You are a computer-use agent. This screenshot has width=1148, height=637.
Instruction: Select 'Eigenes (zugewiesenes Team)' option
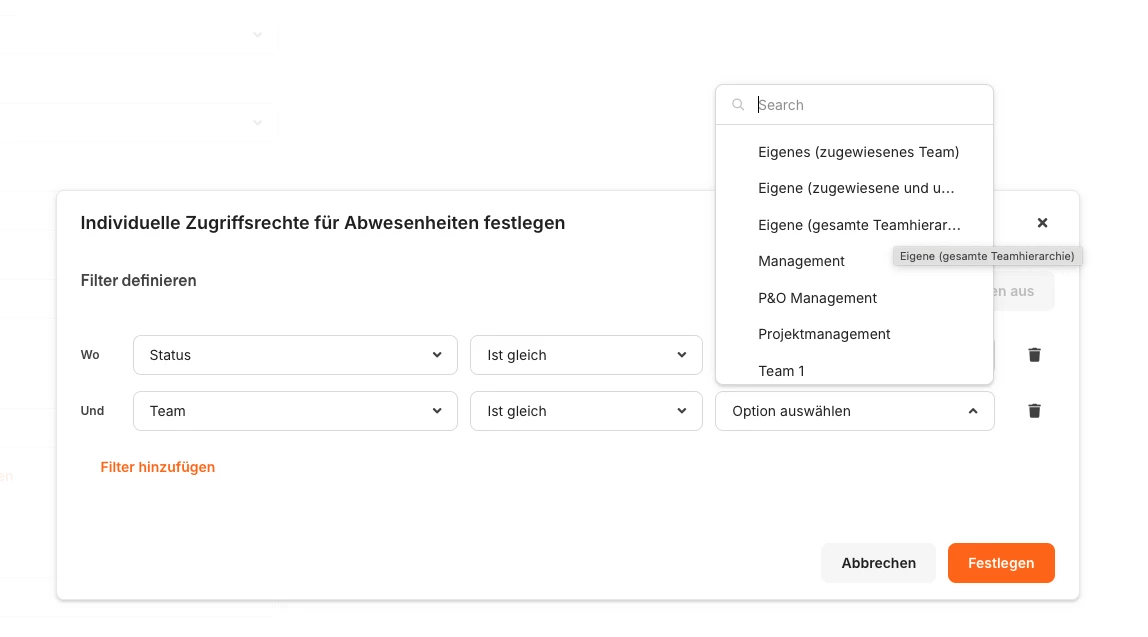click(858, 152)
